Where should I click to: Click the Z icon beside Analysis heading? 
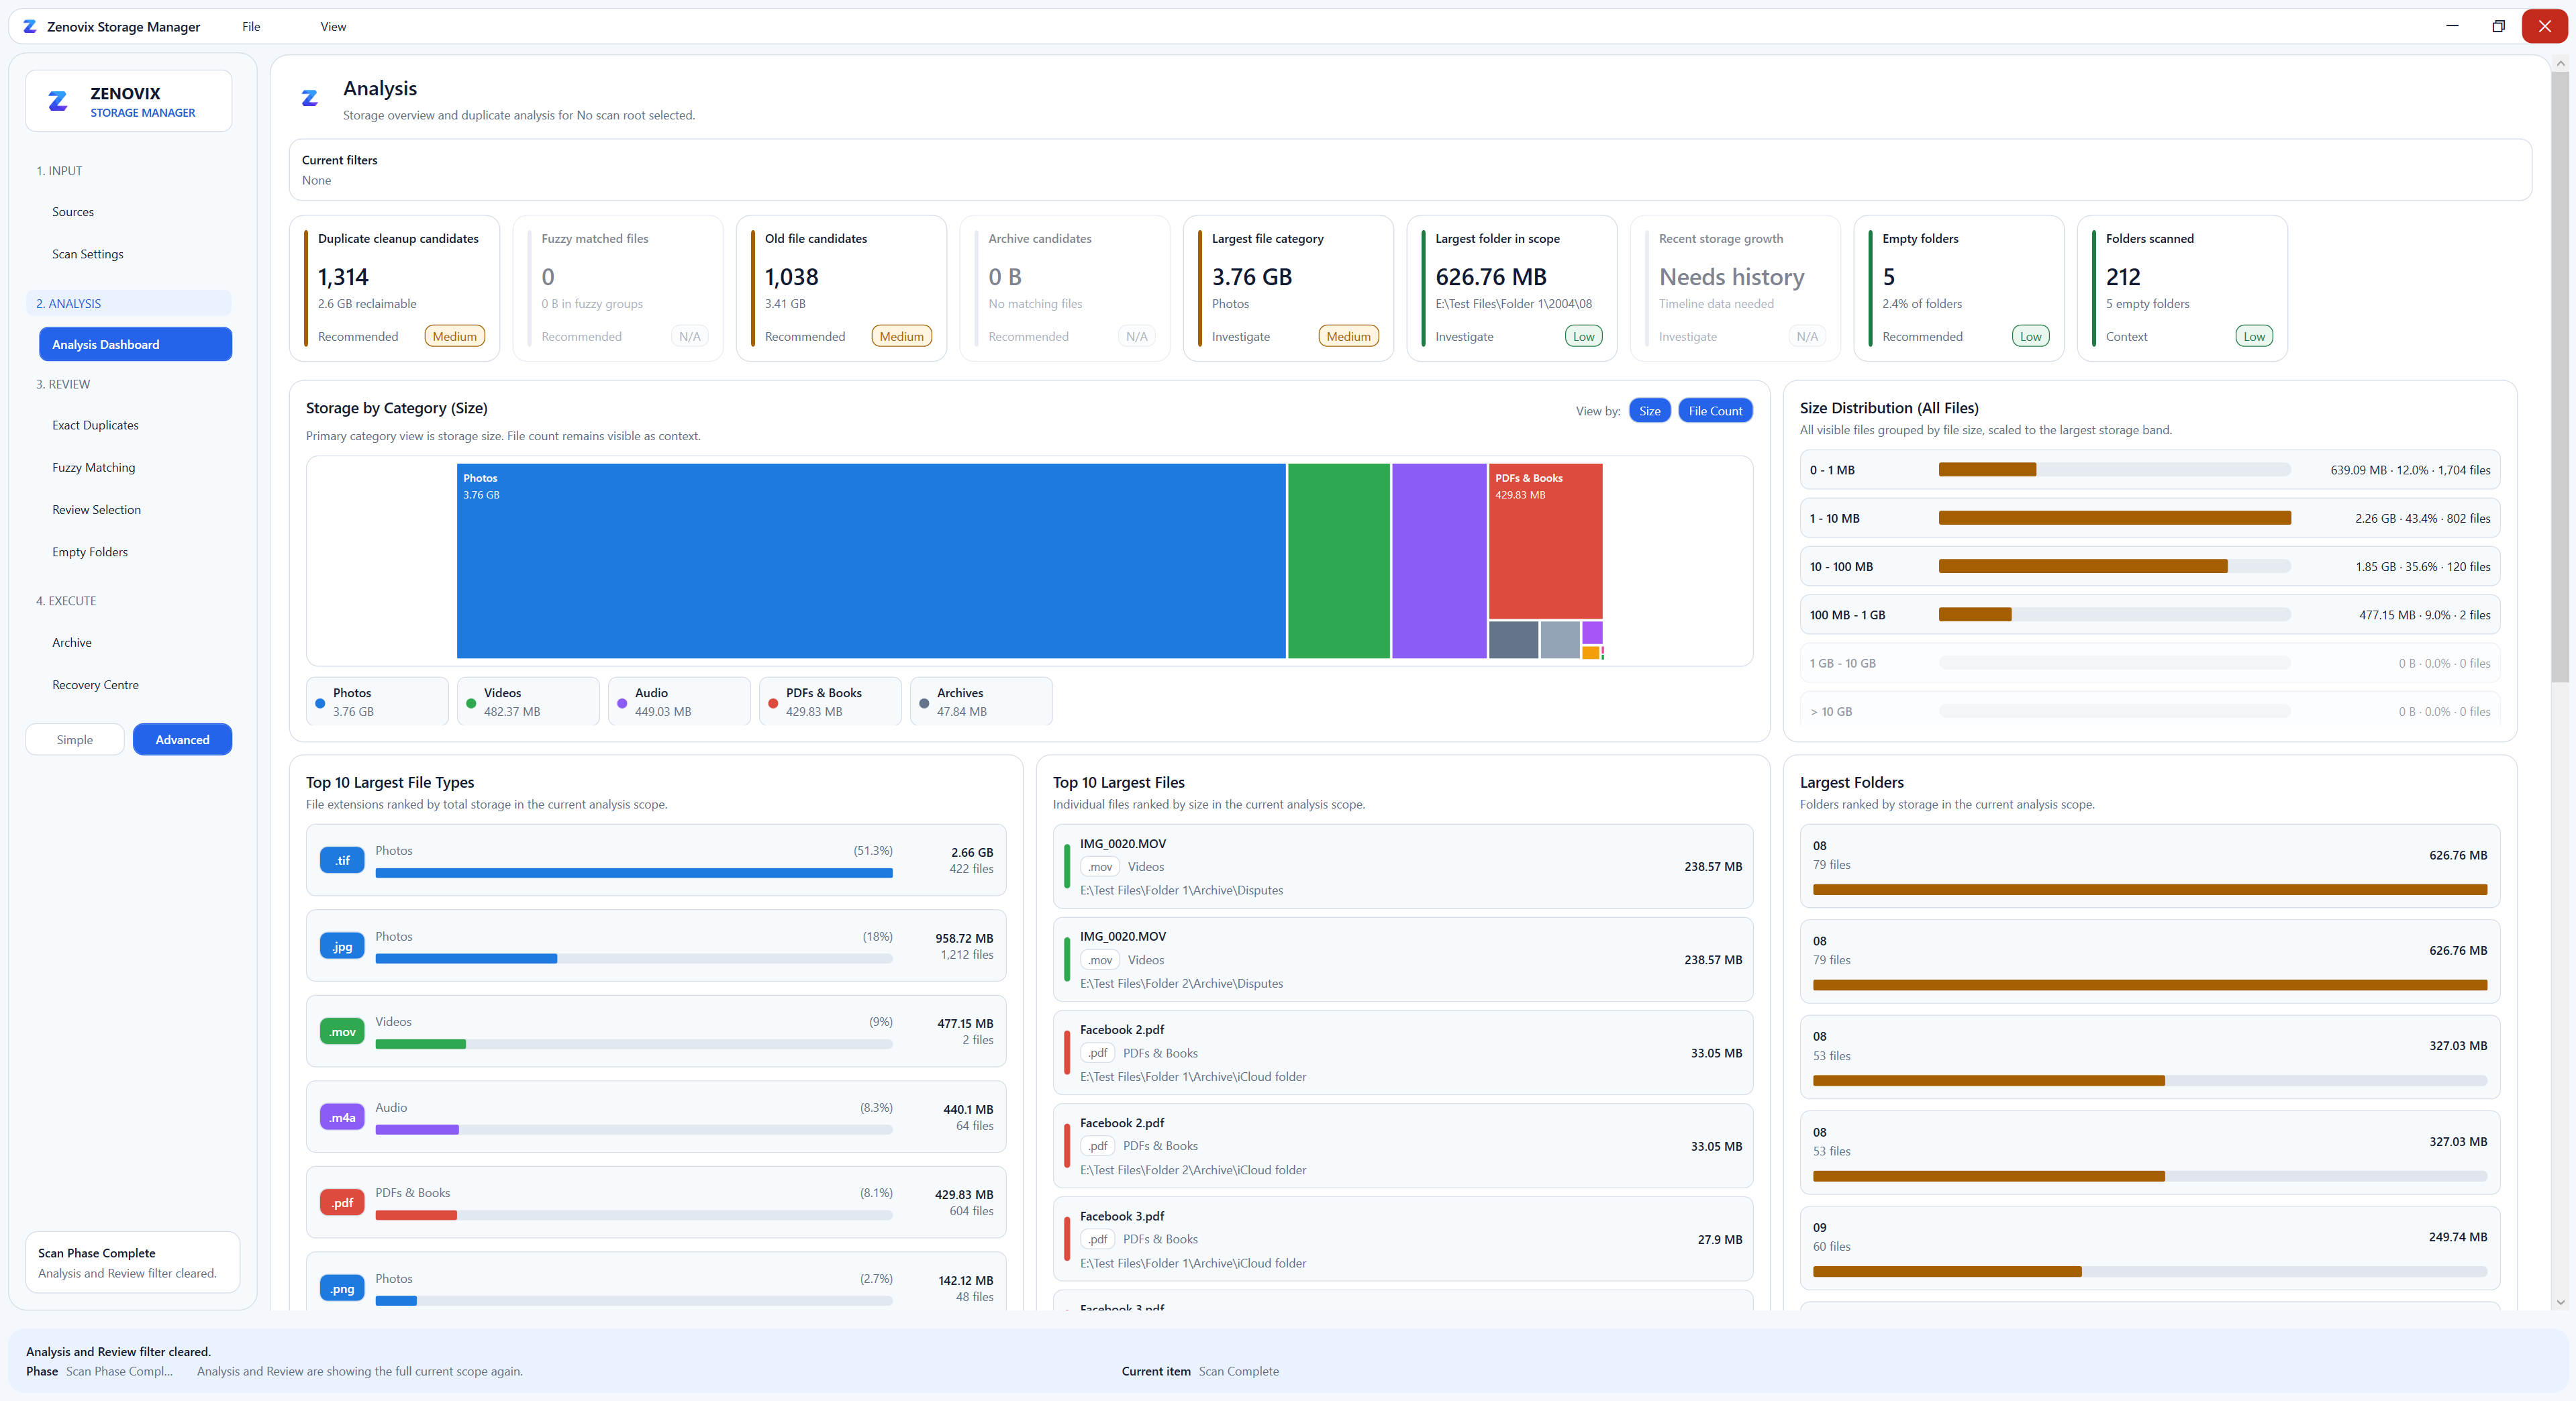pos(310,98)
